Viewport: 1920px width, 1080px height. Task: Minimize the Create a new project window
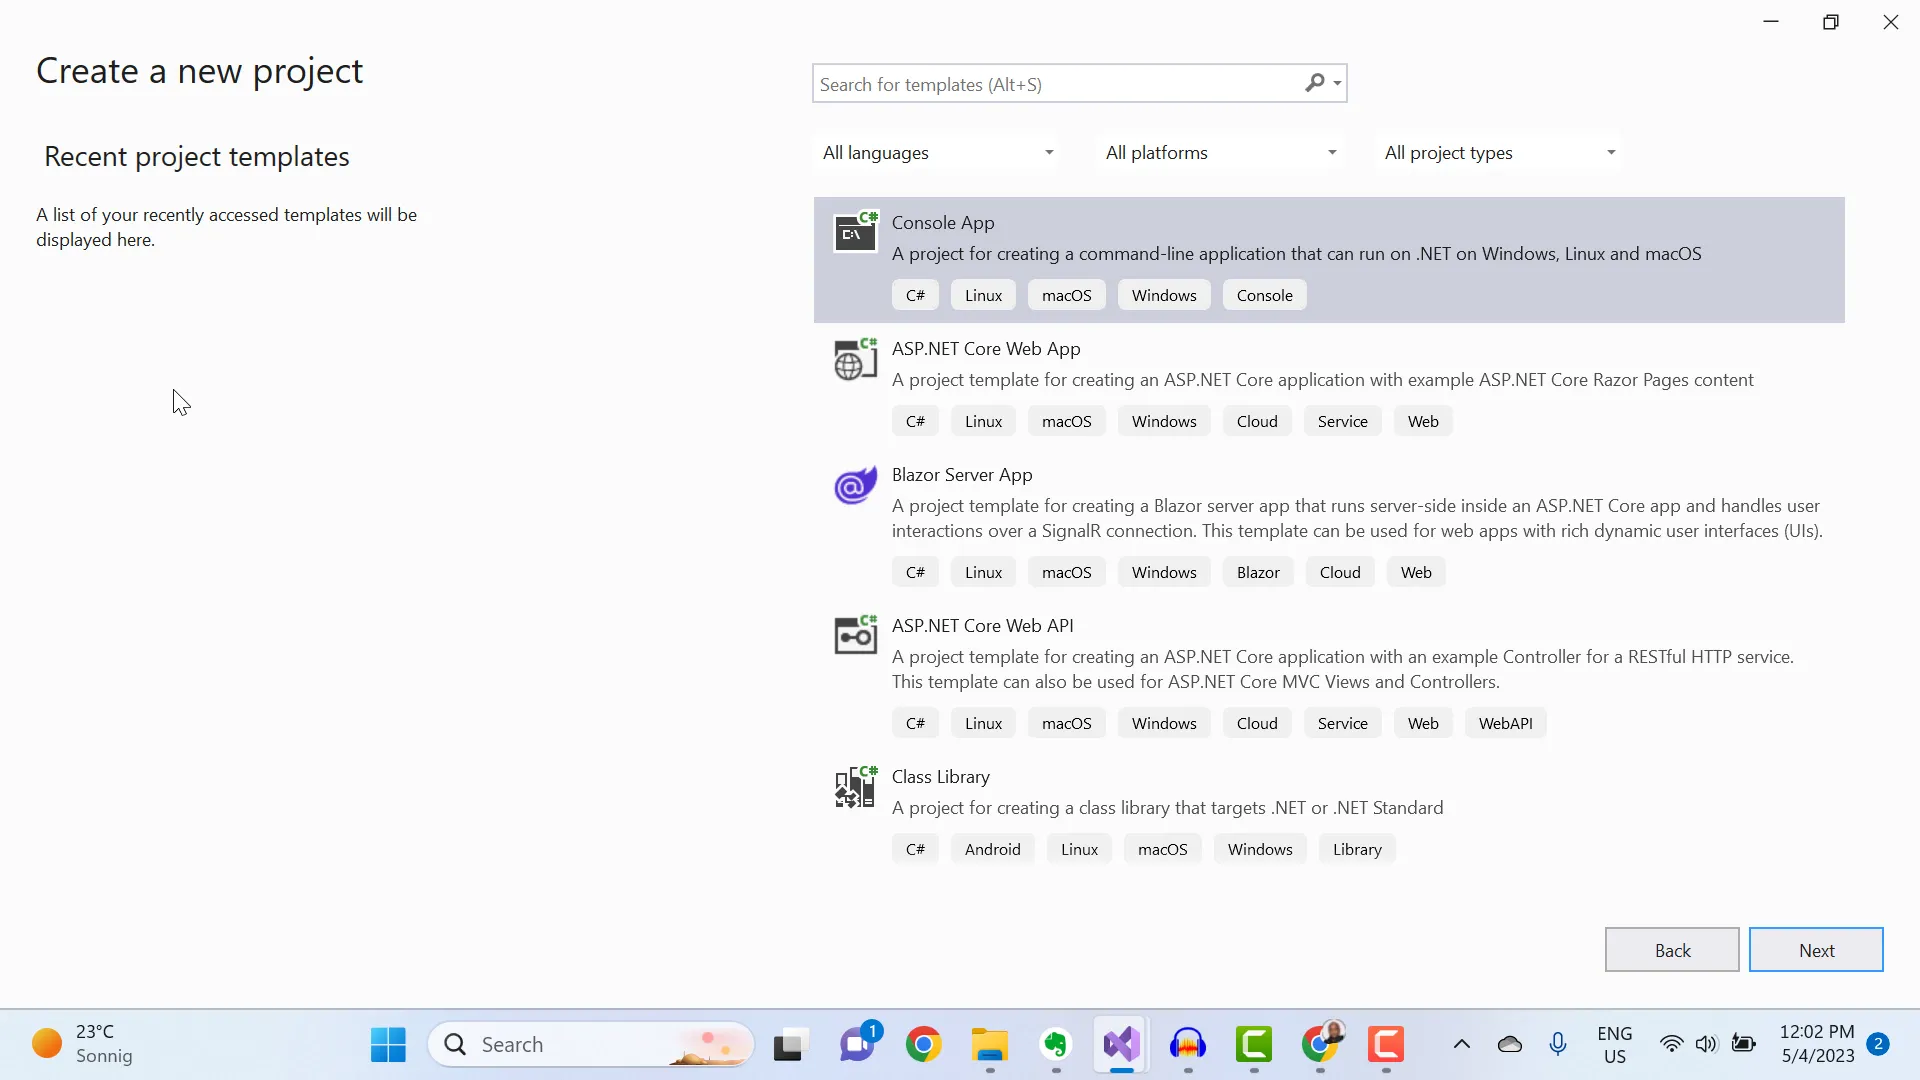click(x=1771, y=22)
